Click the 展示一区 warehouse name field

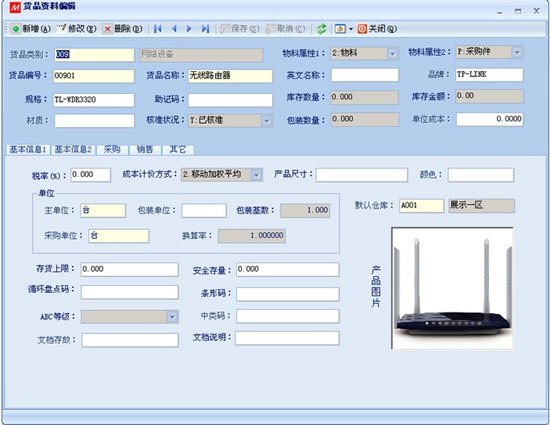482,206
